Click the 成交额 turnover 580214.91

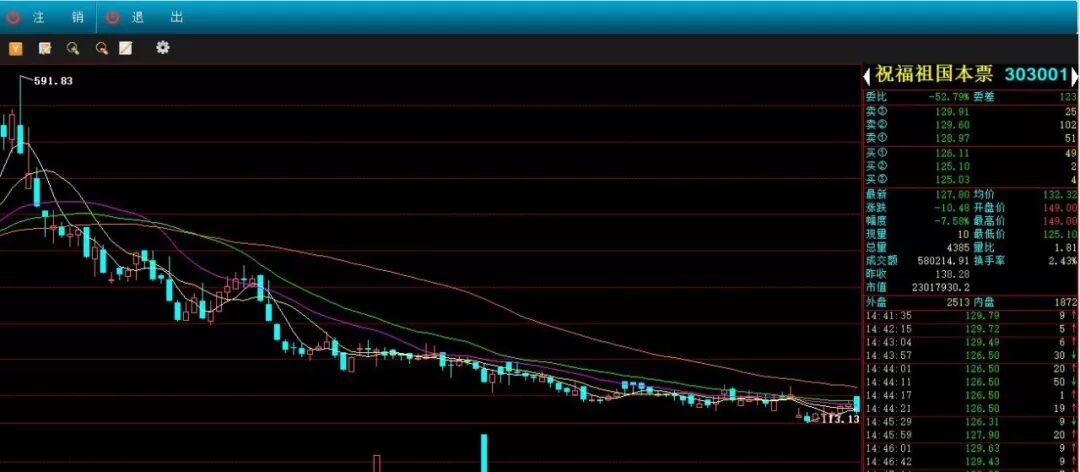[x=944, y=261]
